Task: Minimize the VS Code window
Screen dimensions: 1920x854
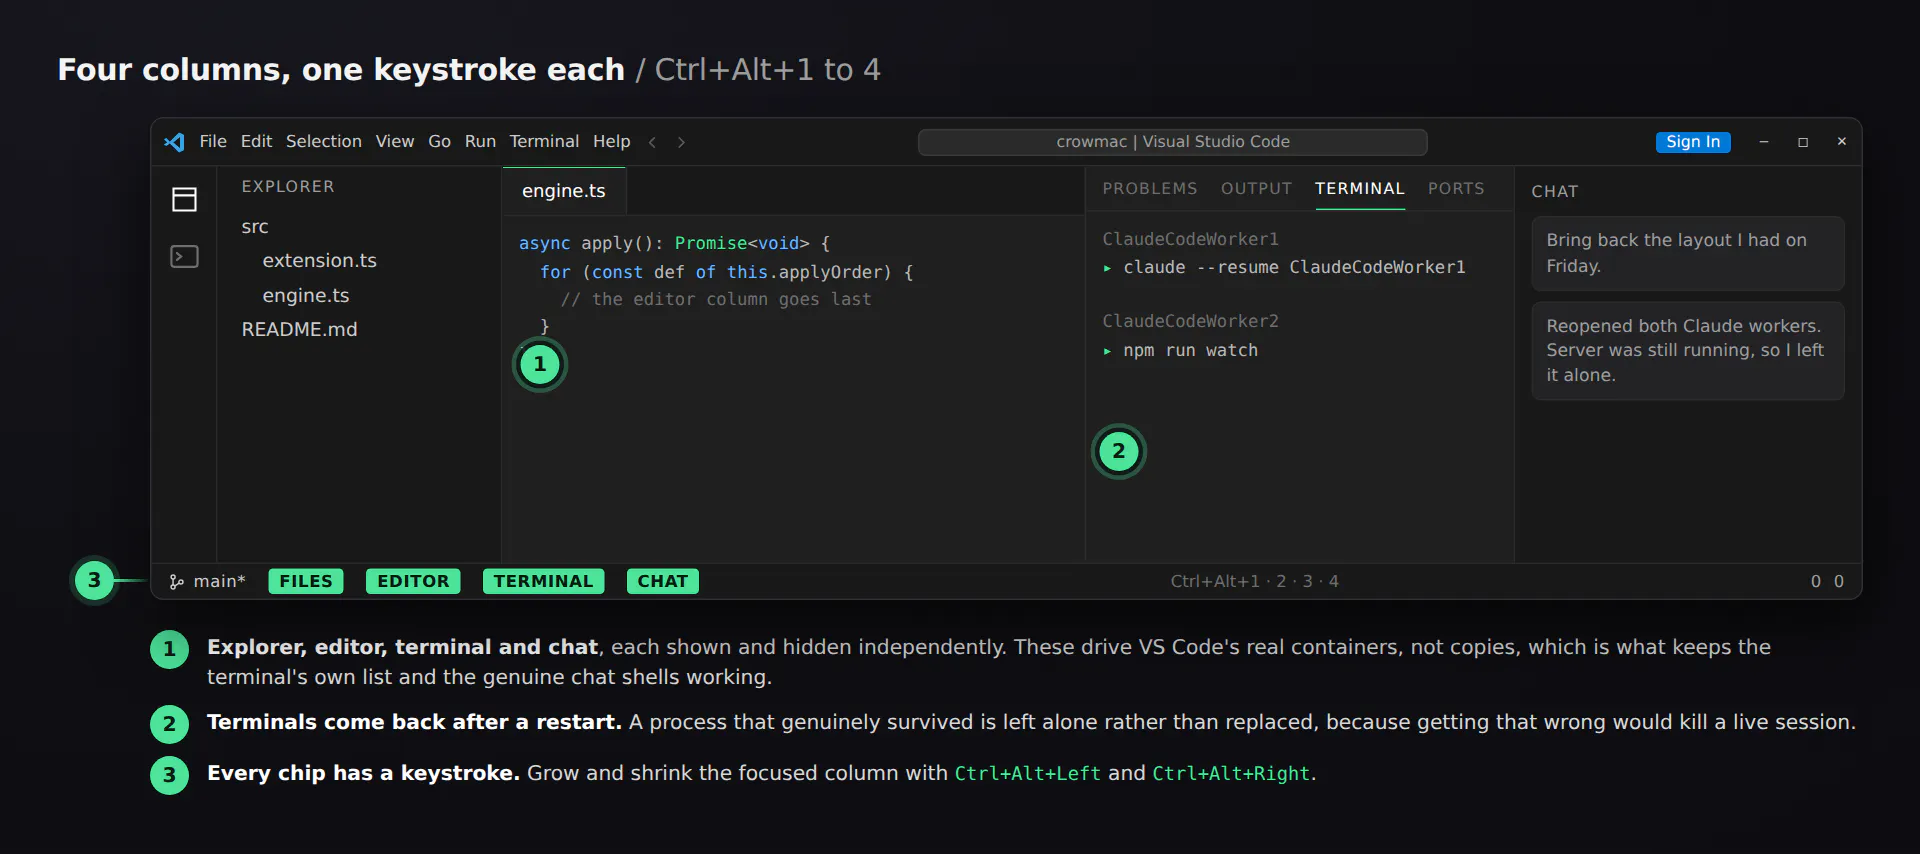Action: pyautogui.click(x=1764, y=142)
